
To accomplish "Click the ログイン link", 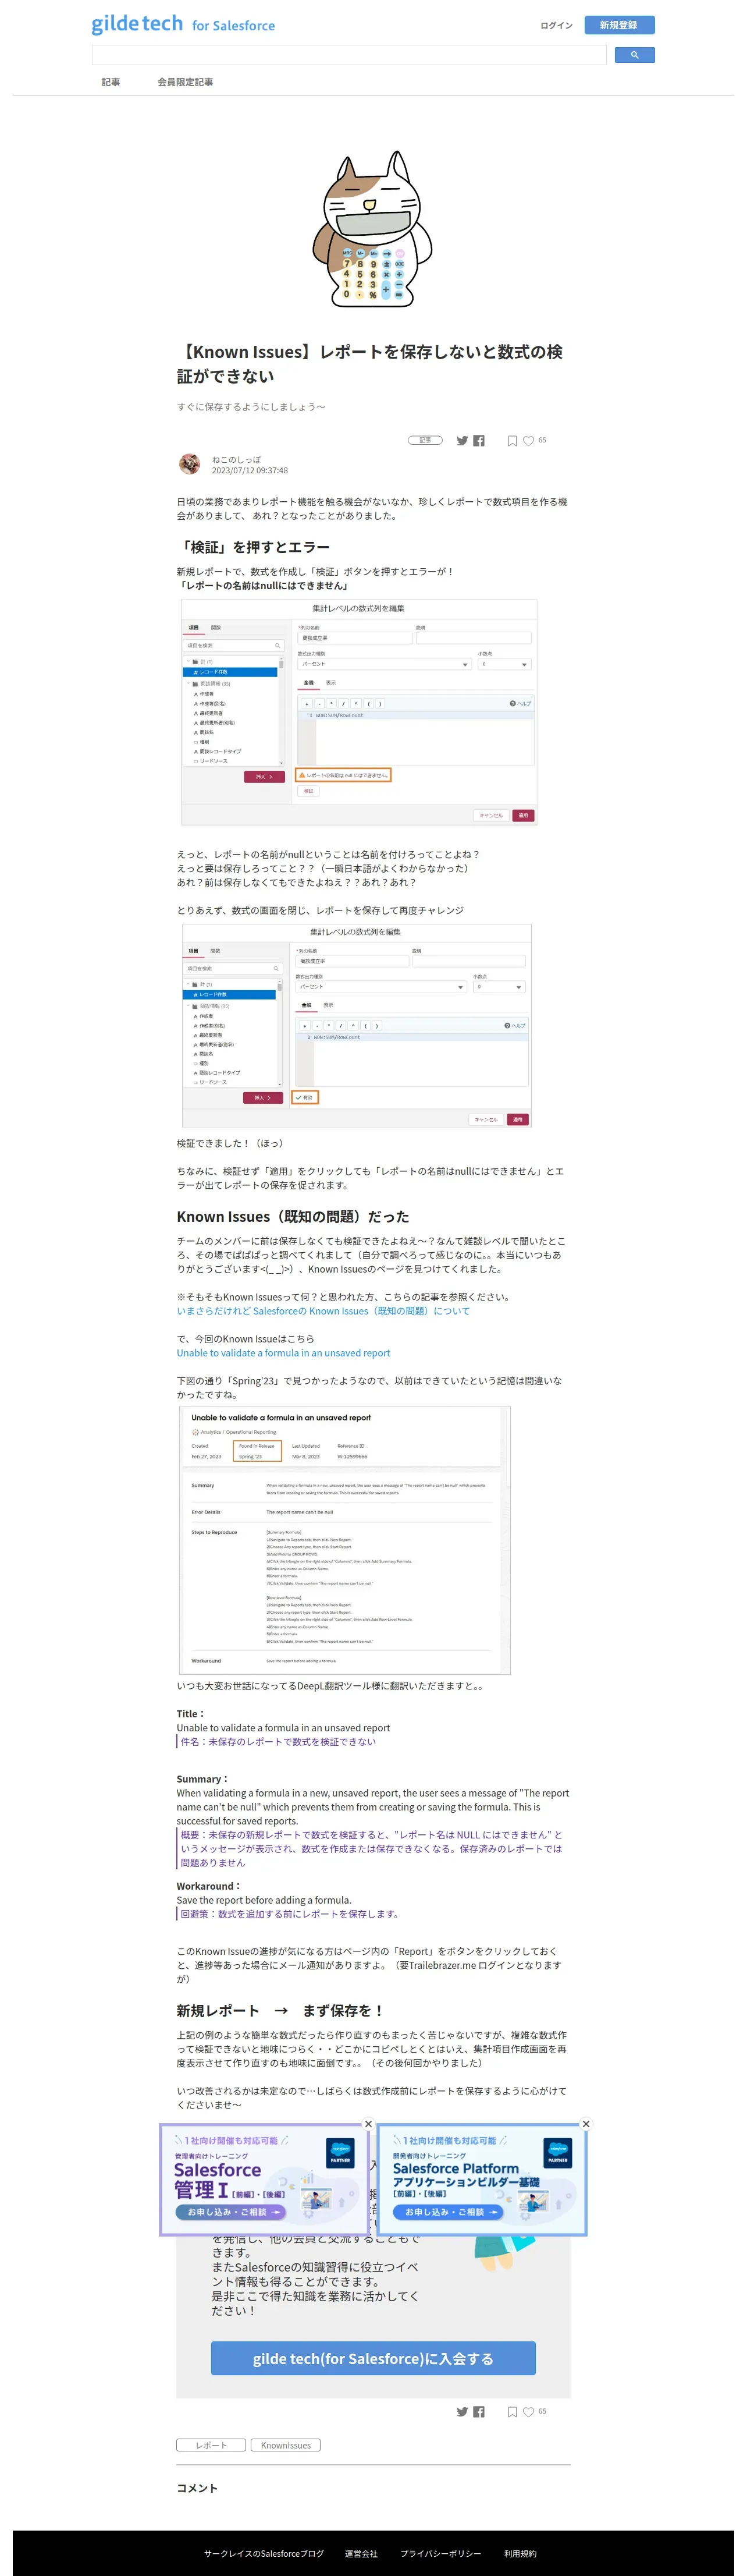I will [556, 25].
